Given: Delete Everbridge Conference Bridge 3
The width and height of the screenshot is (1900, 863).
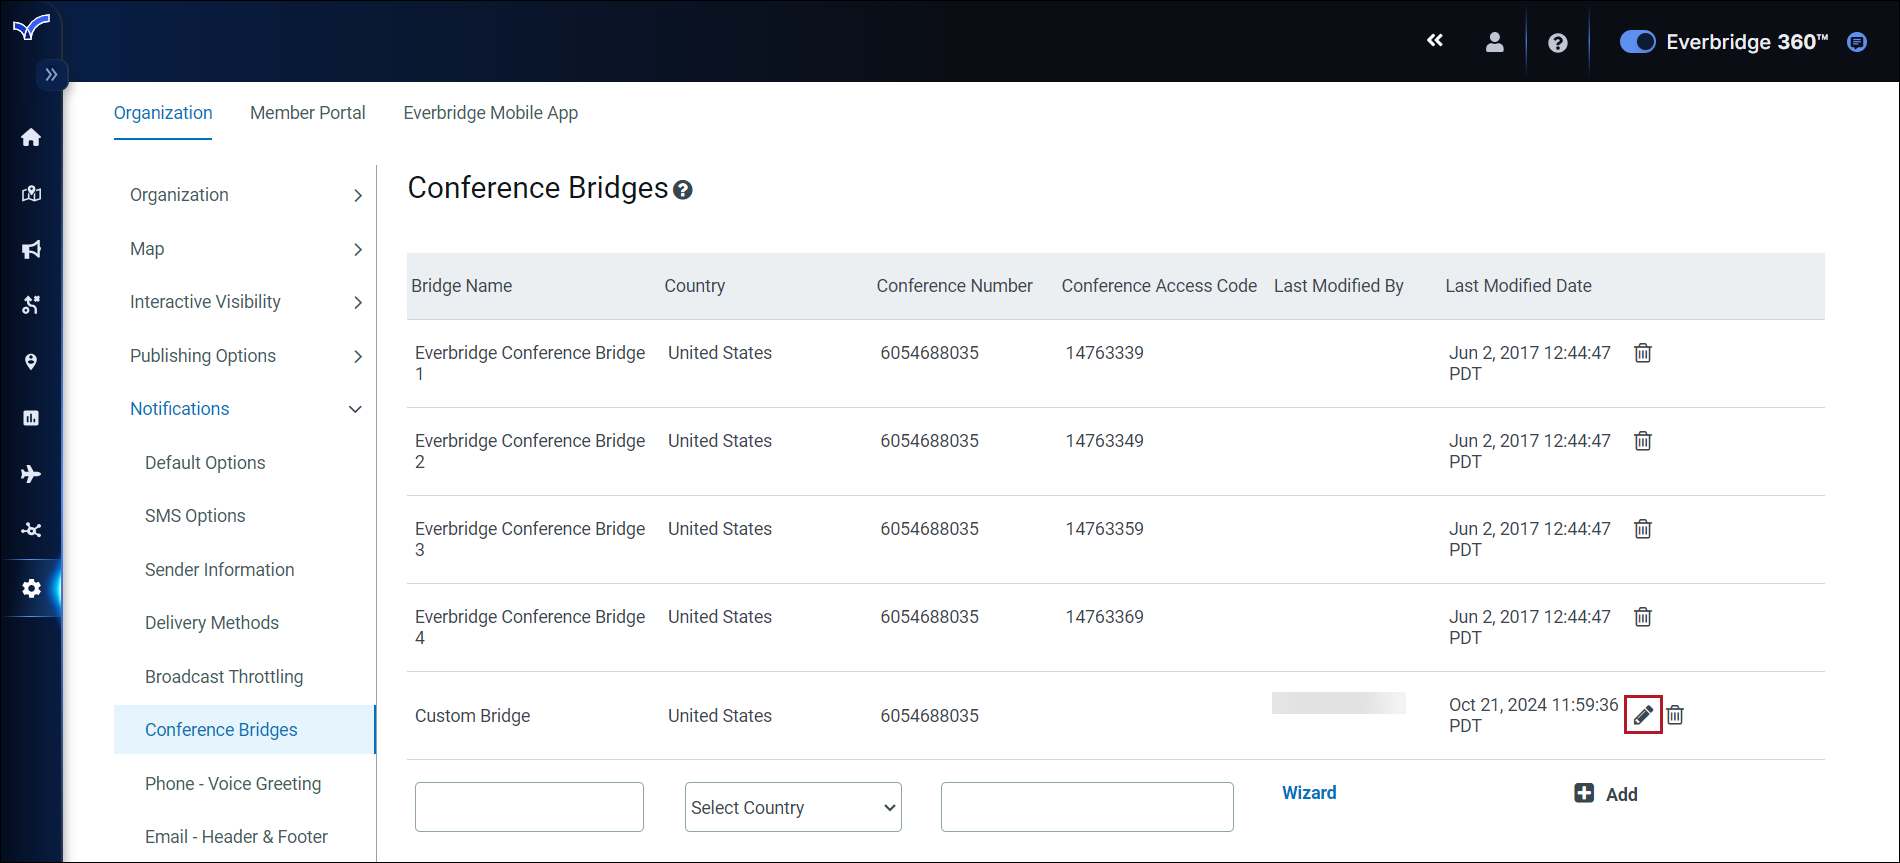Looking at the screenshot, I should pyautogui.click(x=1643, y=529).
